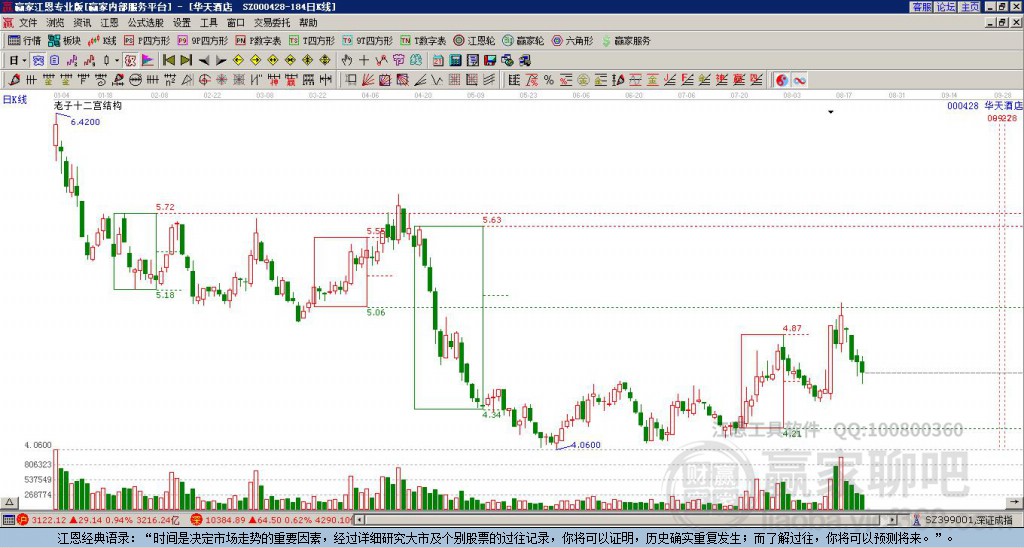Screen dimensions: 1024x548
Task: Click the 华天酒店 stock name label
Action: pyautogui.click(x=1003, y=106)
